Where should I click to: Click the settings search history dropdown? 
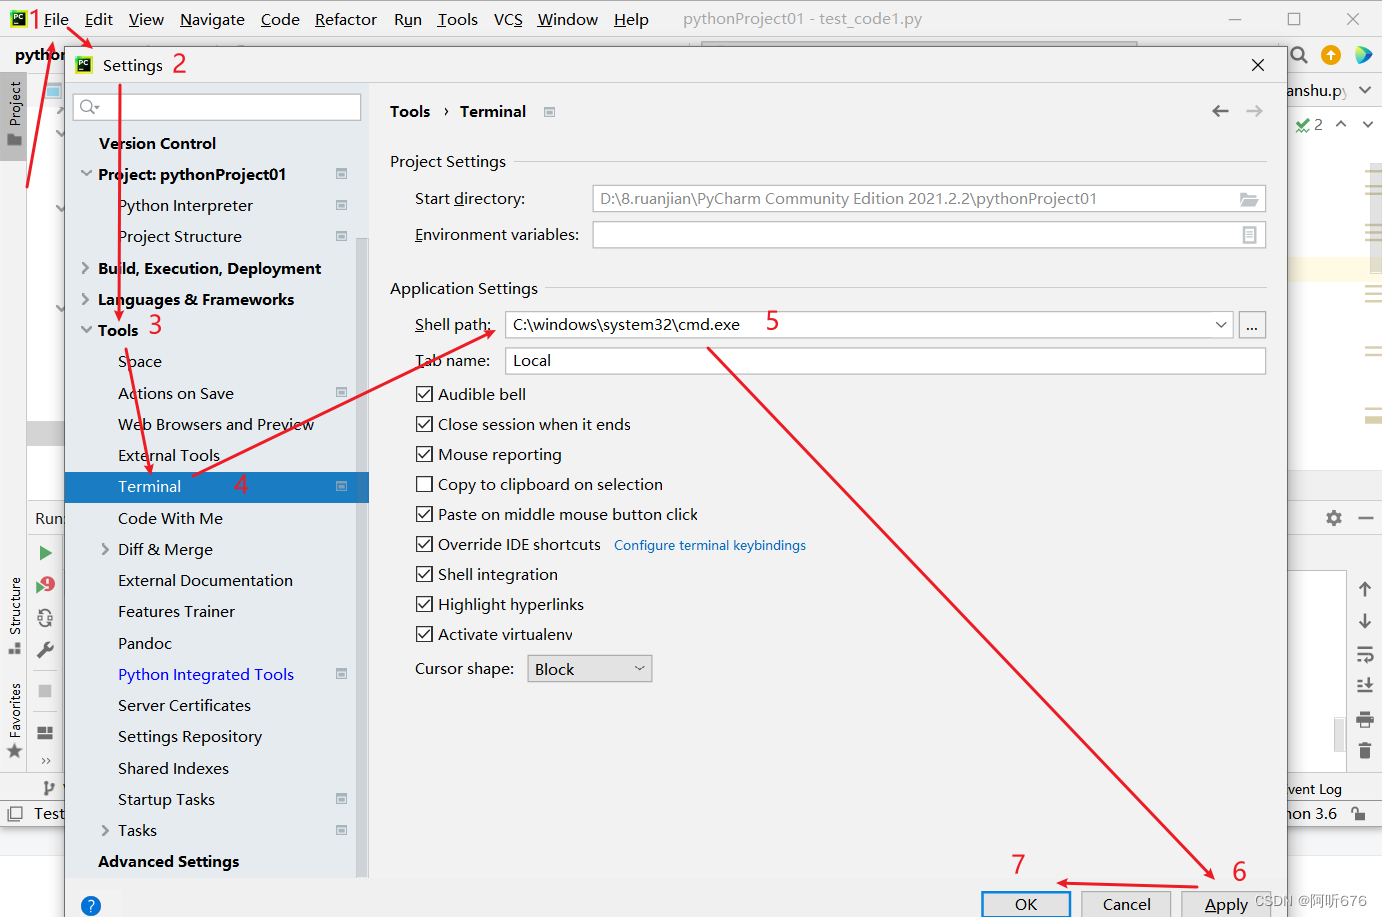90,107
